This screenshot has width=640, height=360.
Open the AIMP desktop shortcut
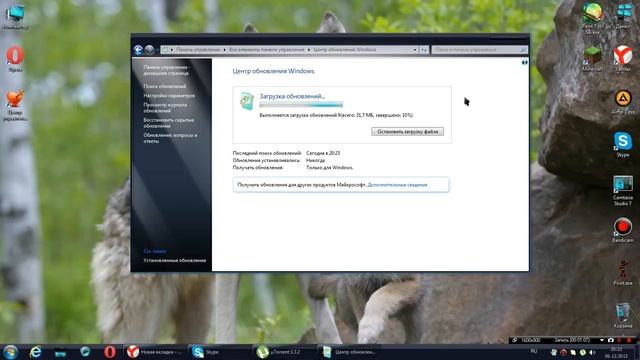(623, 102)
